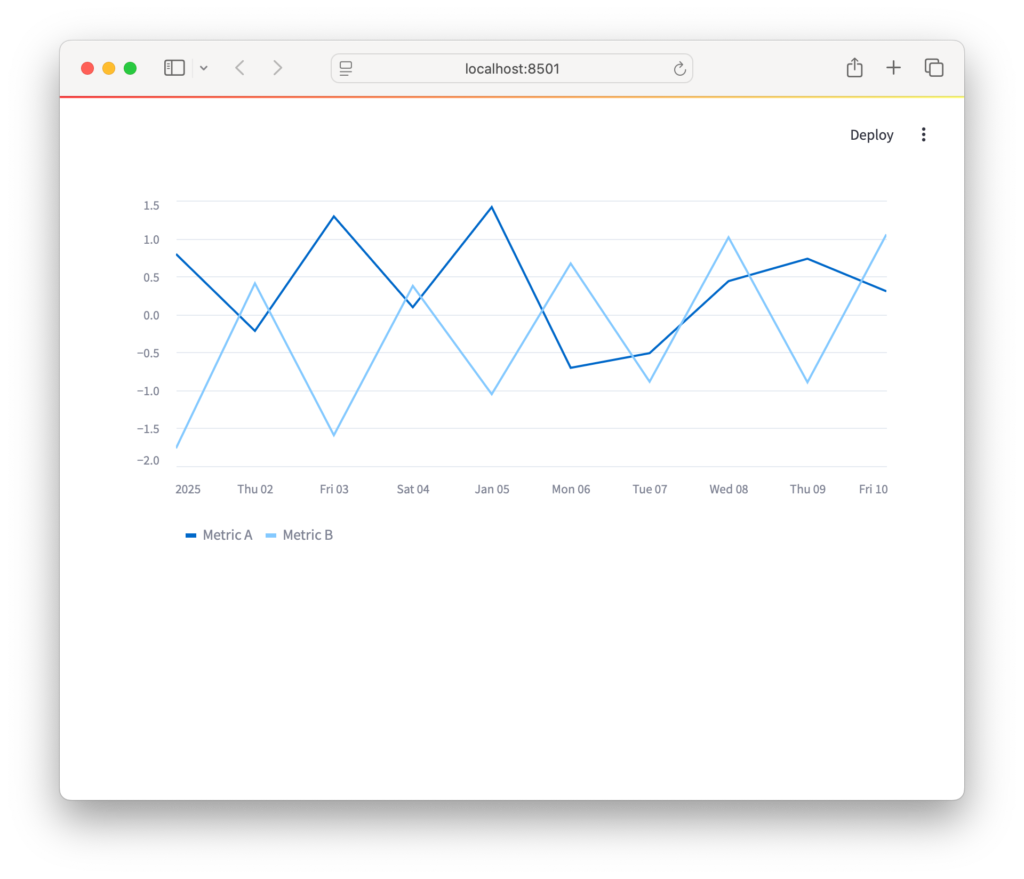Click the Metric B legend color swatch
This screenshot has height=879, width=1024.
click(x=271, y=536)
